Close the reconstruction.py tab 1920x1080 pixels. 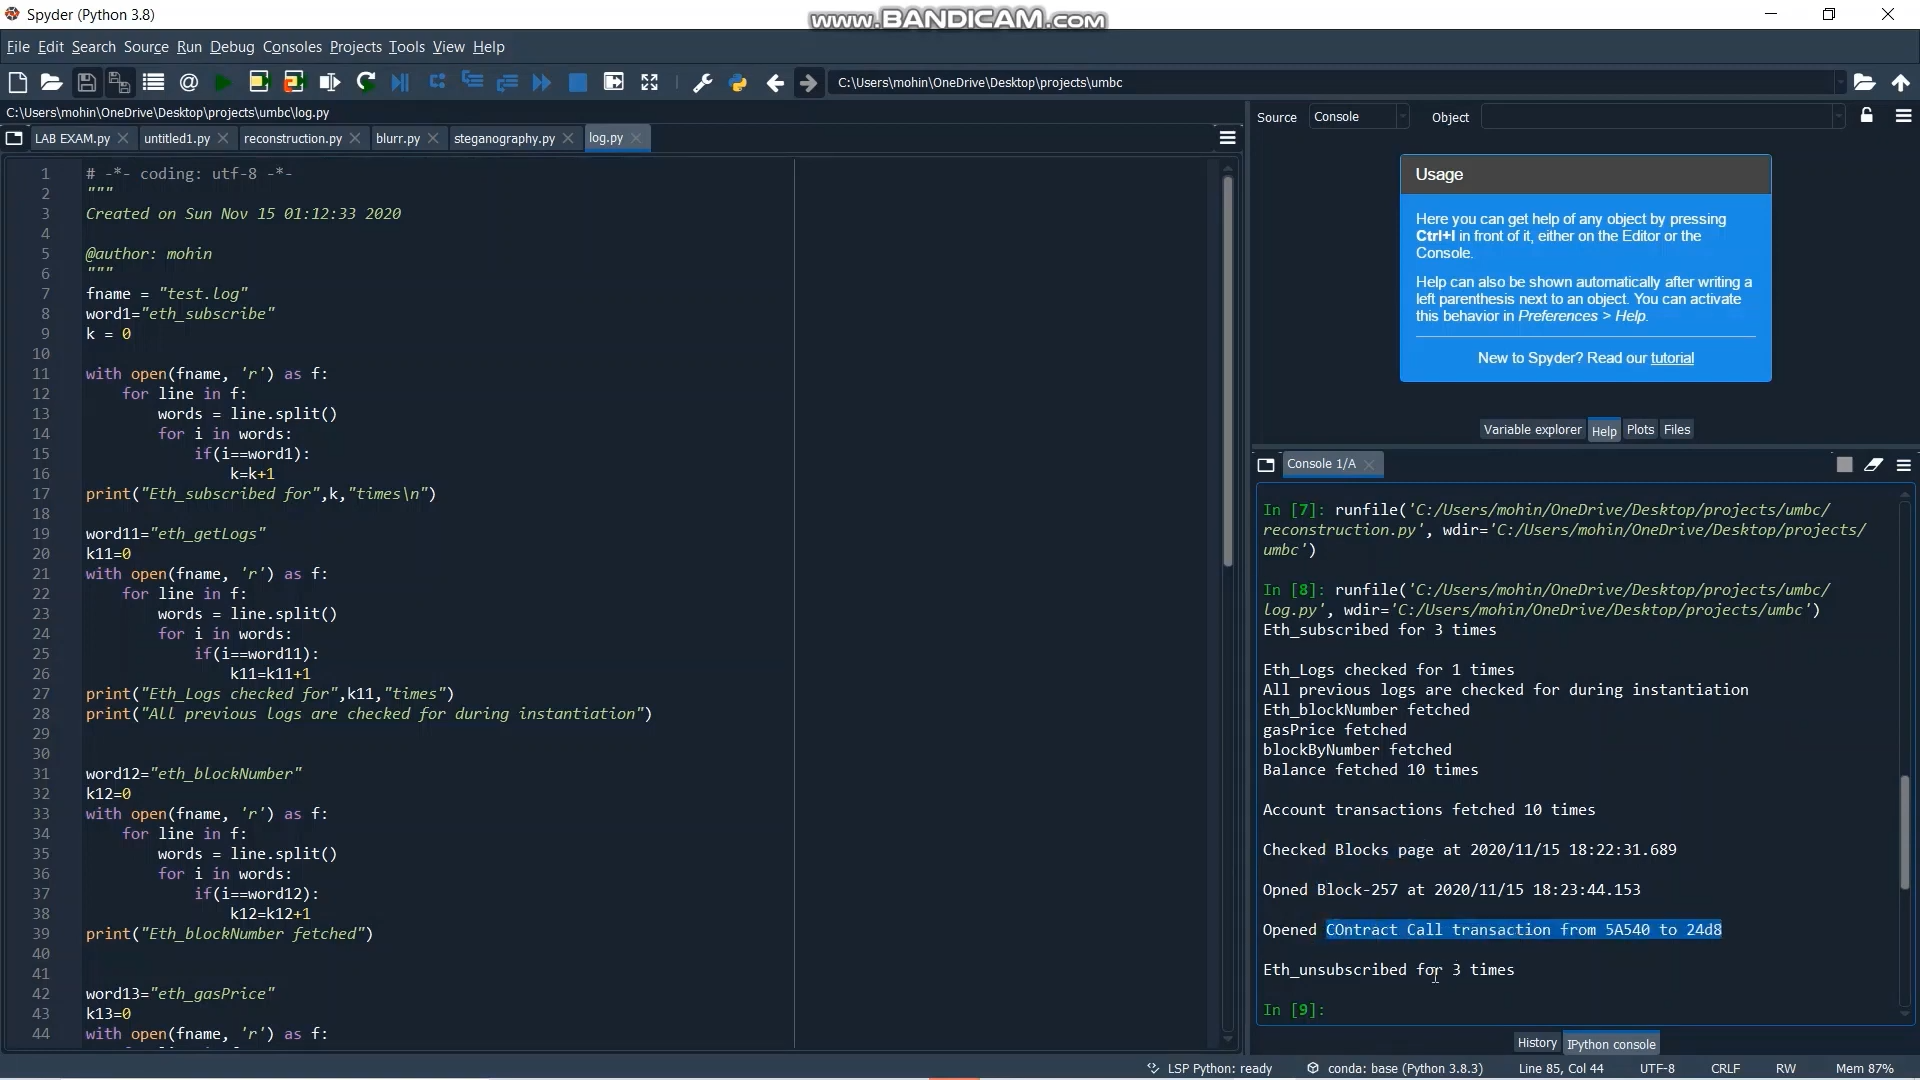point(355,139)
